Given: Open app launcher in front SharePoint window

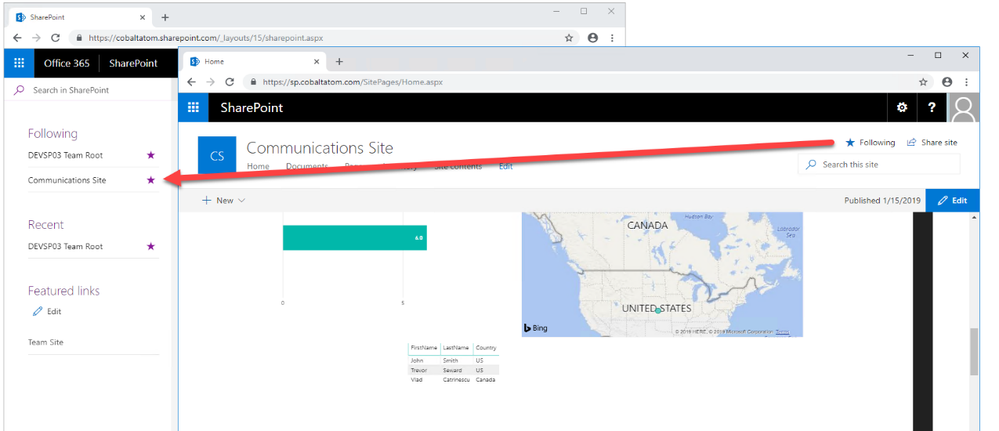Looking at the screenshot, I should click(193, 108).
